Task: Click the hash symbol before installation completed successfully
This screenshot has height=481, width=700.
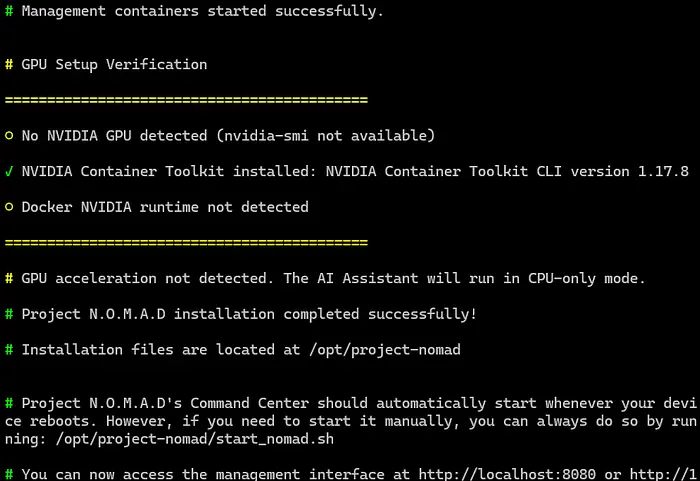Action: 9,314
